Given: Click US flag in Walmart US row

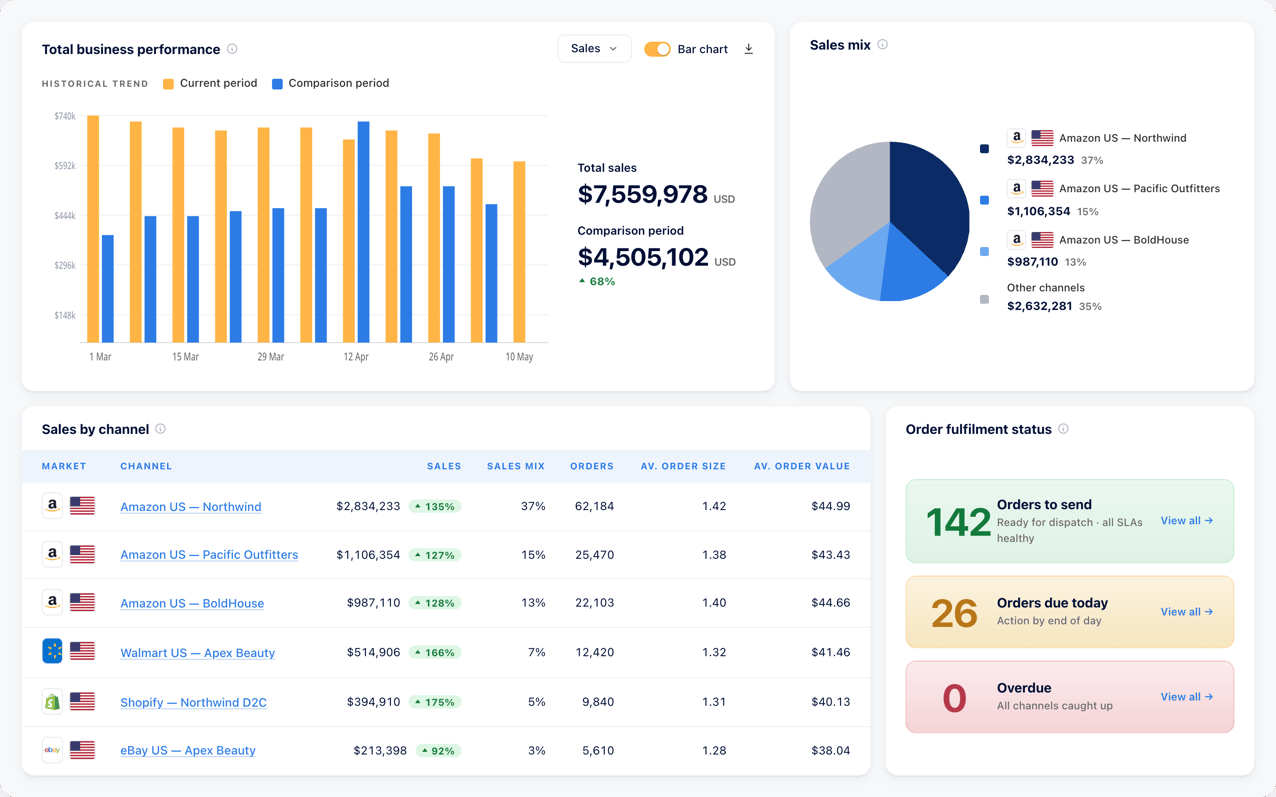Looking at the screenshot, I should point(83,651).
